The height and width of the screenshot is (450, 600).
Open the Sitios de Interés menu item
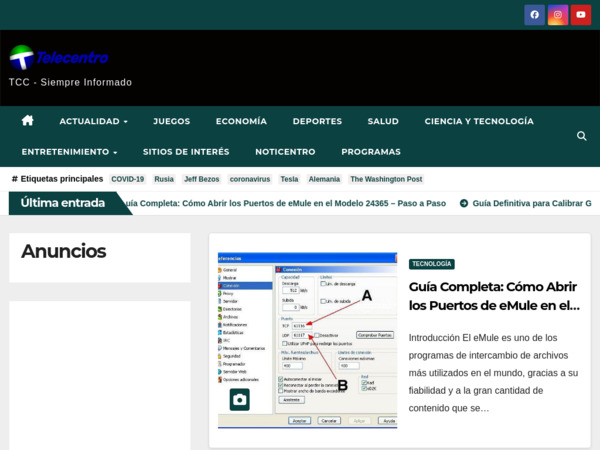tap(186, 152)
